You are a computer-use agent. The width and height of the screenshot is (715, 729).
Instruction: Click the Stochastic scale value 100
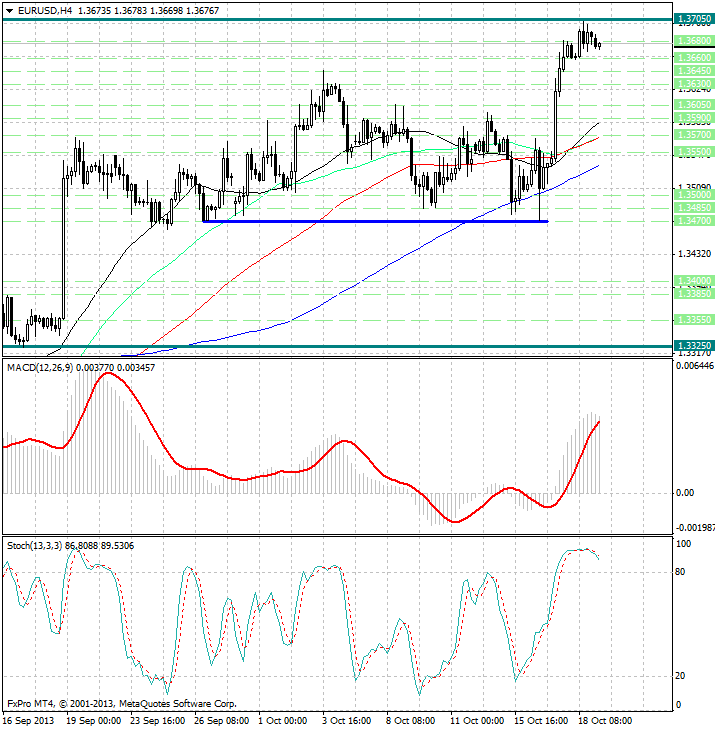pyautogui.click(x=683, y=544)
